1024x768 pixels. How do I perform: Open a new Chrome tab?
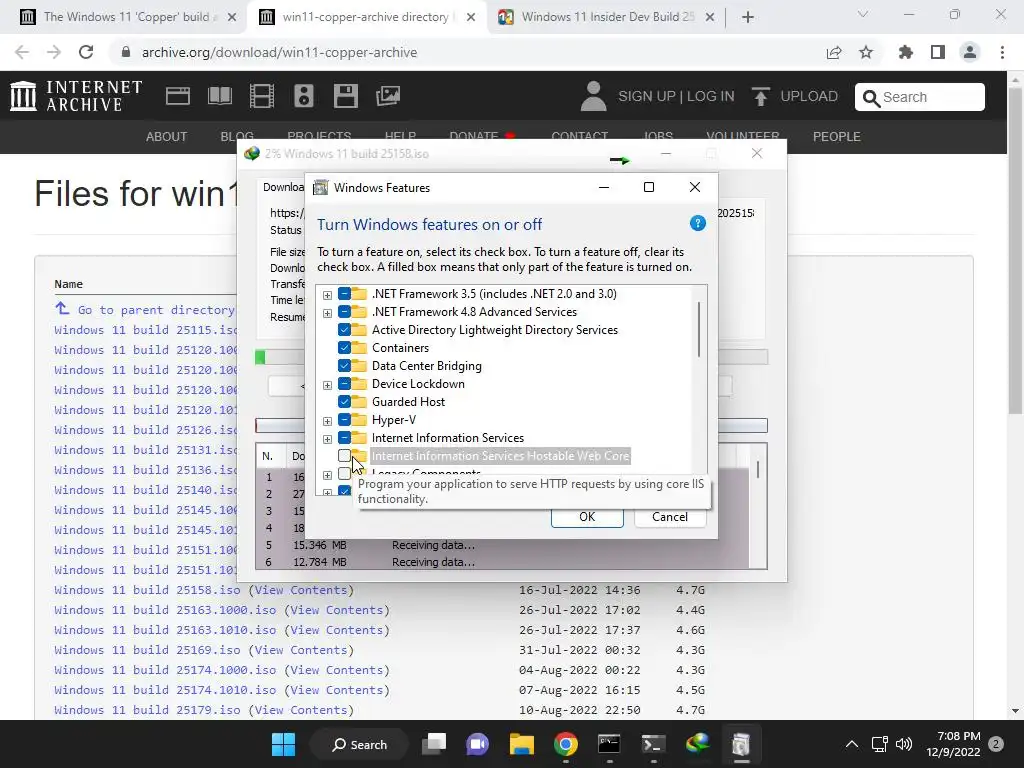pyautogui.click(x=748, y=17)
